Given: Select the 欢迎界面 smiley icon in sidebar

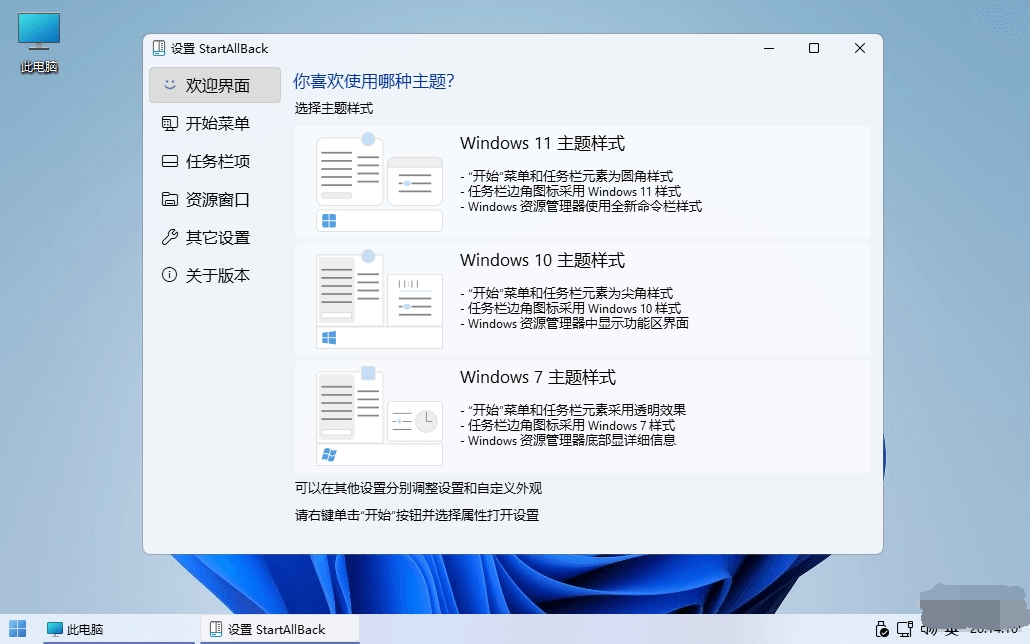Looking at the screenshot, I should [168, 85].
